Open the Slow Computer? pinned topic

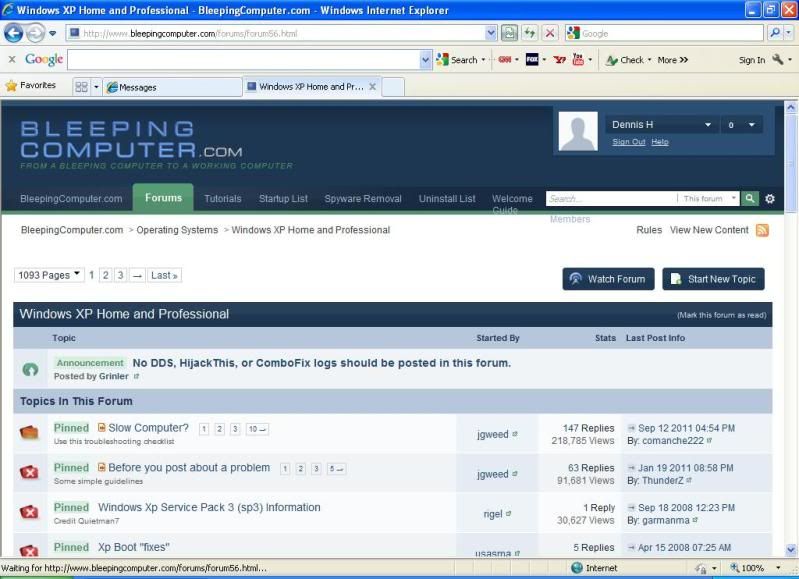pyautogui.click(x=148, y=428)
